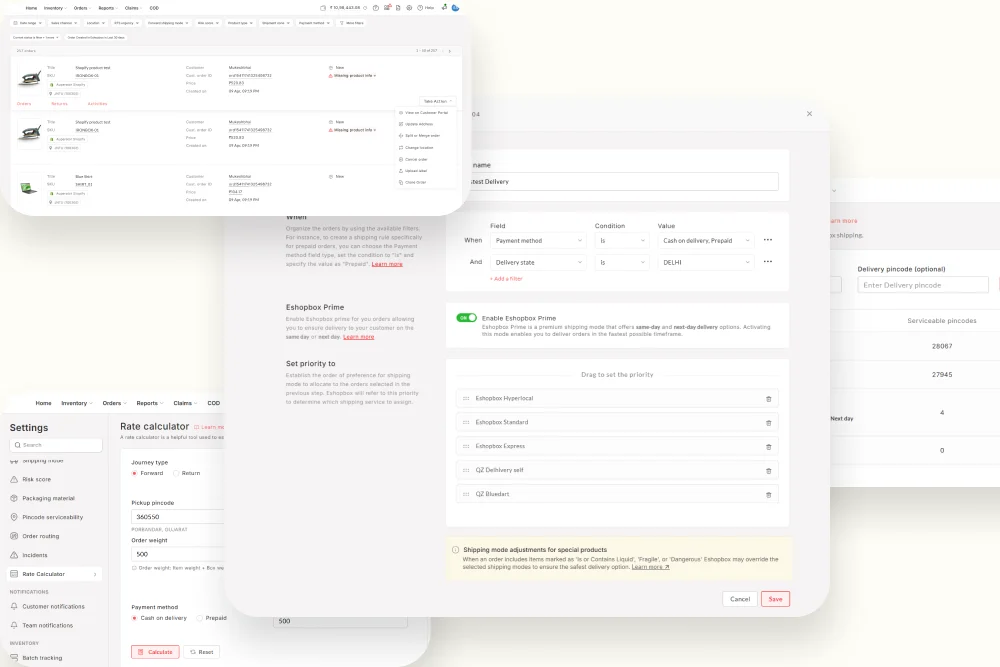The width and height of the screenshot is (1000, 667).
Task: Delete the Eshopbox Express priority row
Action: point(768,447)
